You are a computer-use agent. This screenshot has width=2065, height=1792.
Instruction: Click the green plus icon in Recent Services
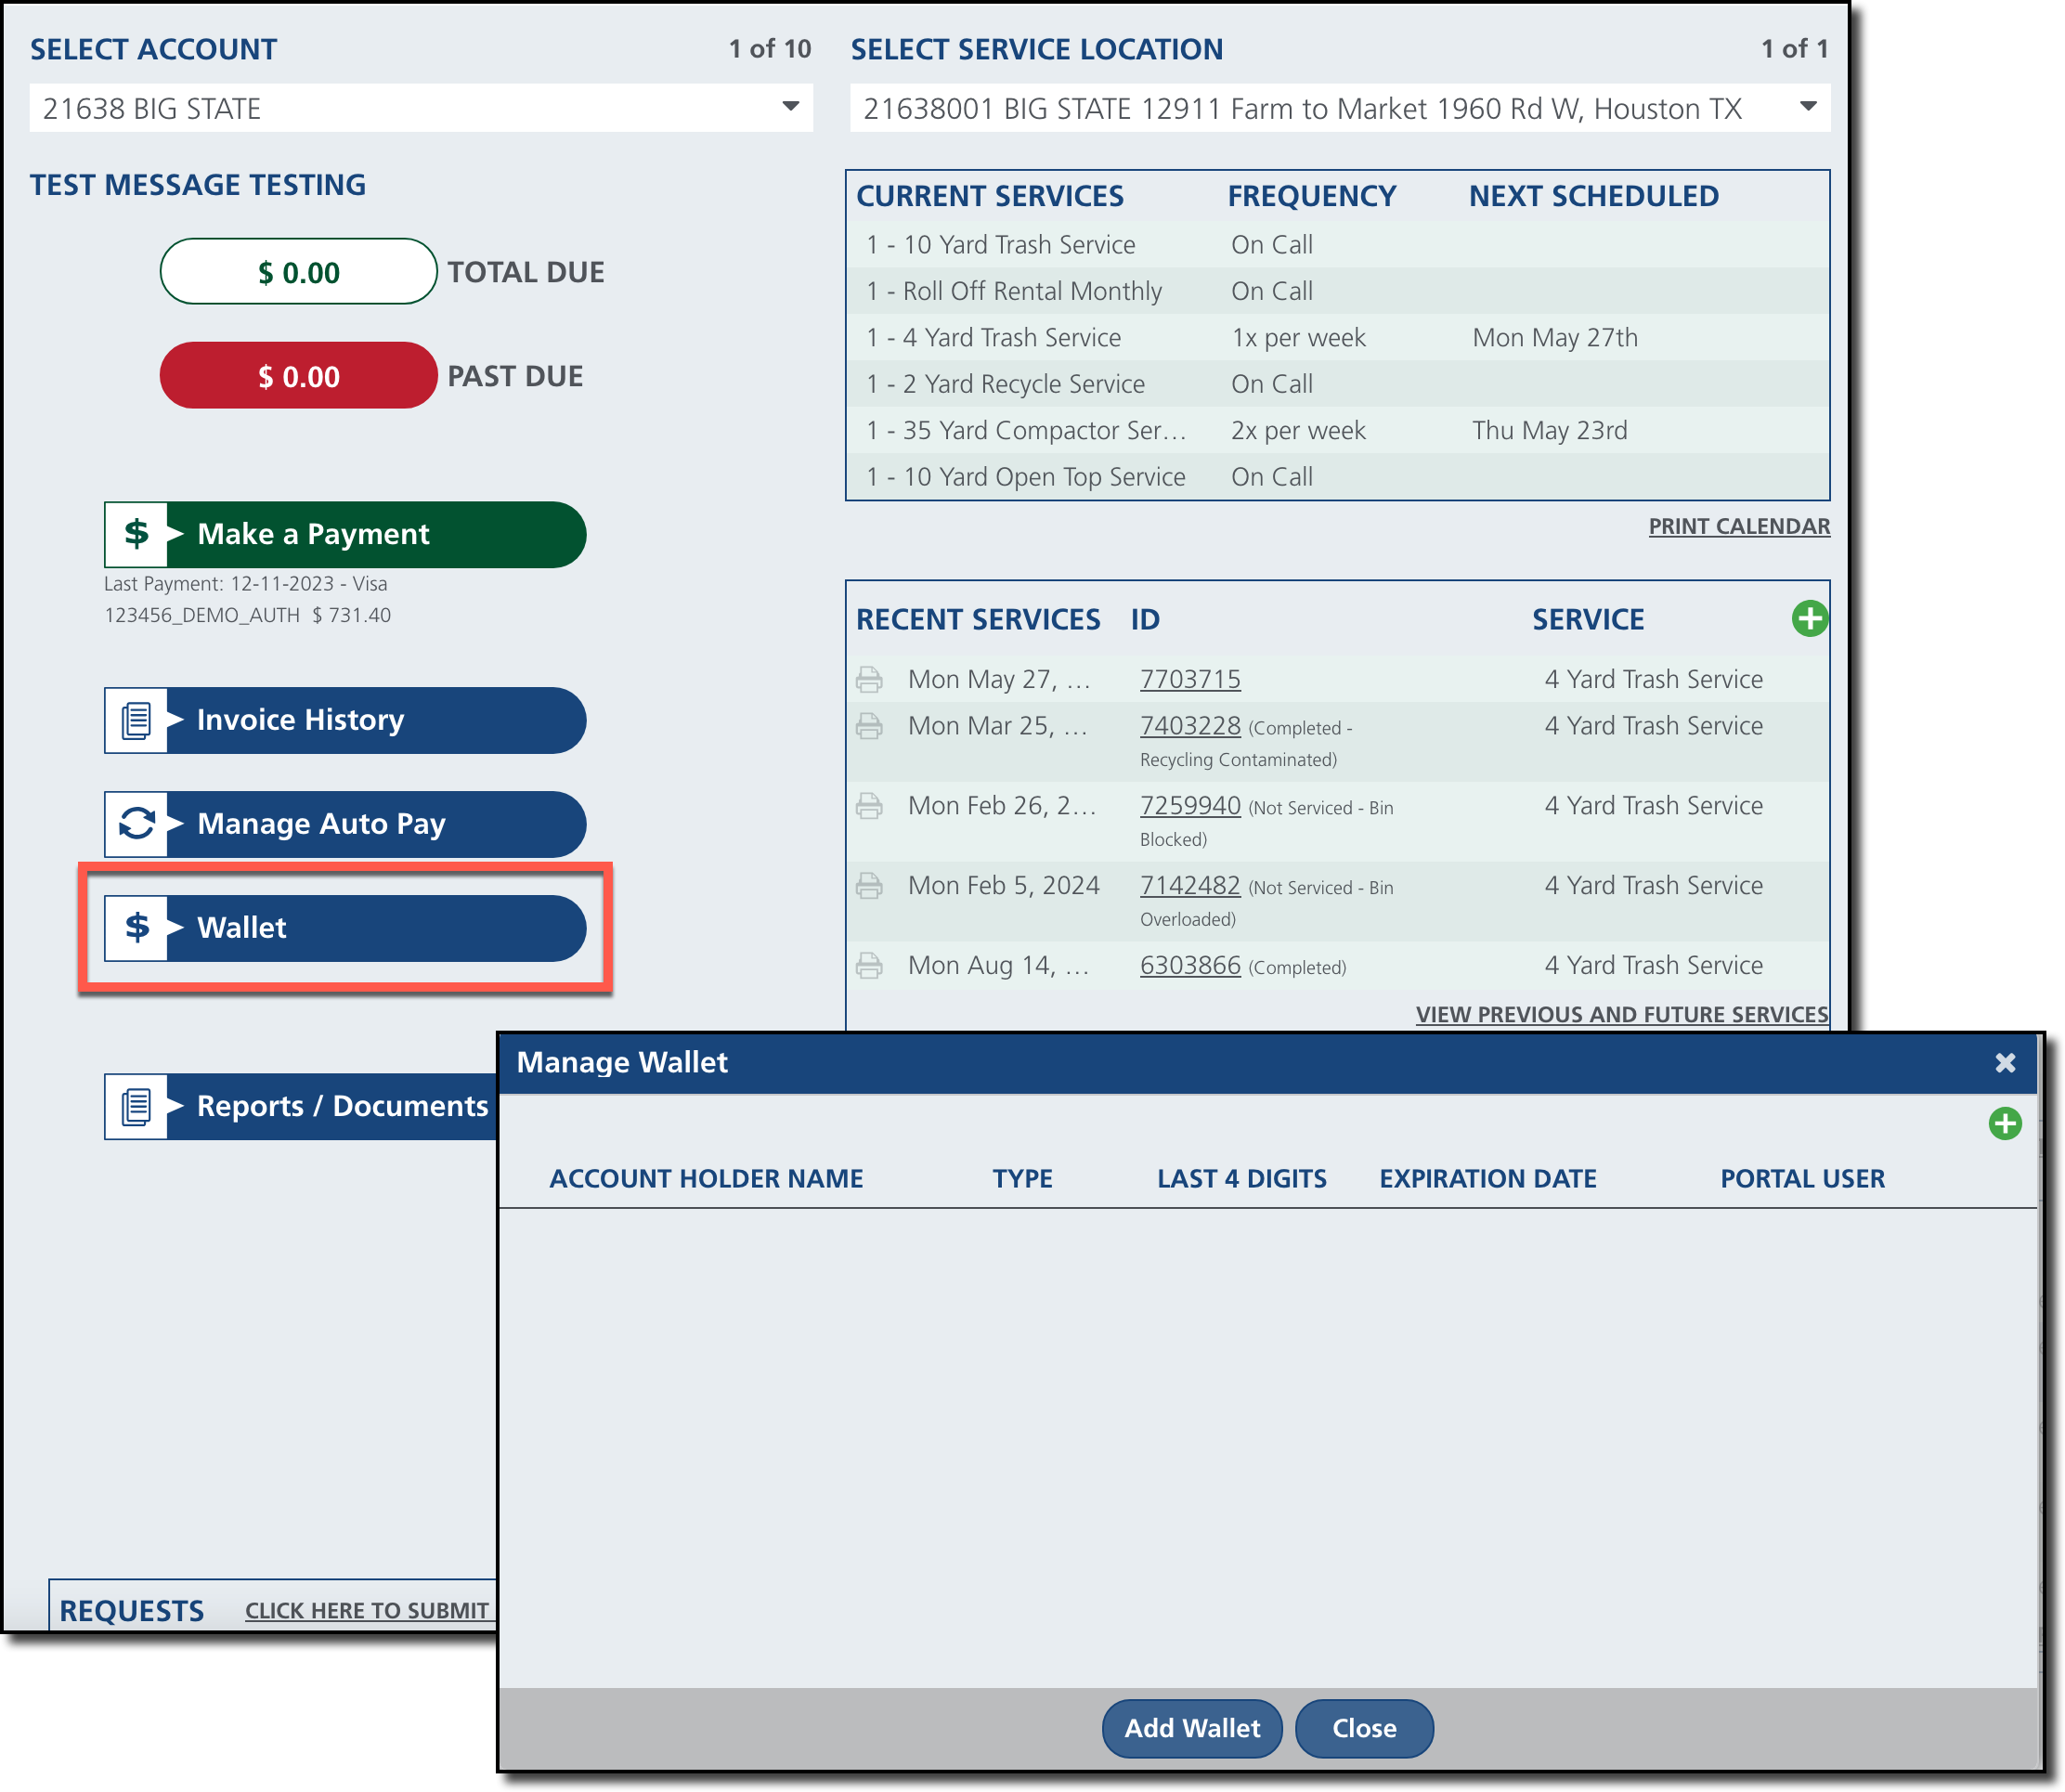pos(1809,619)
